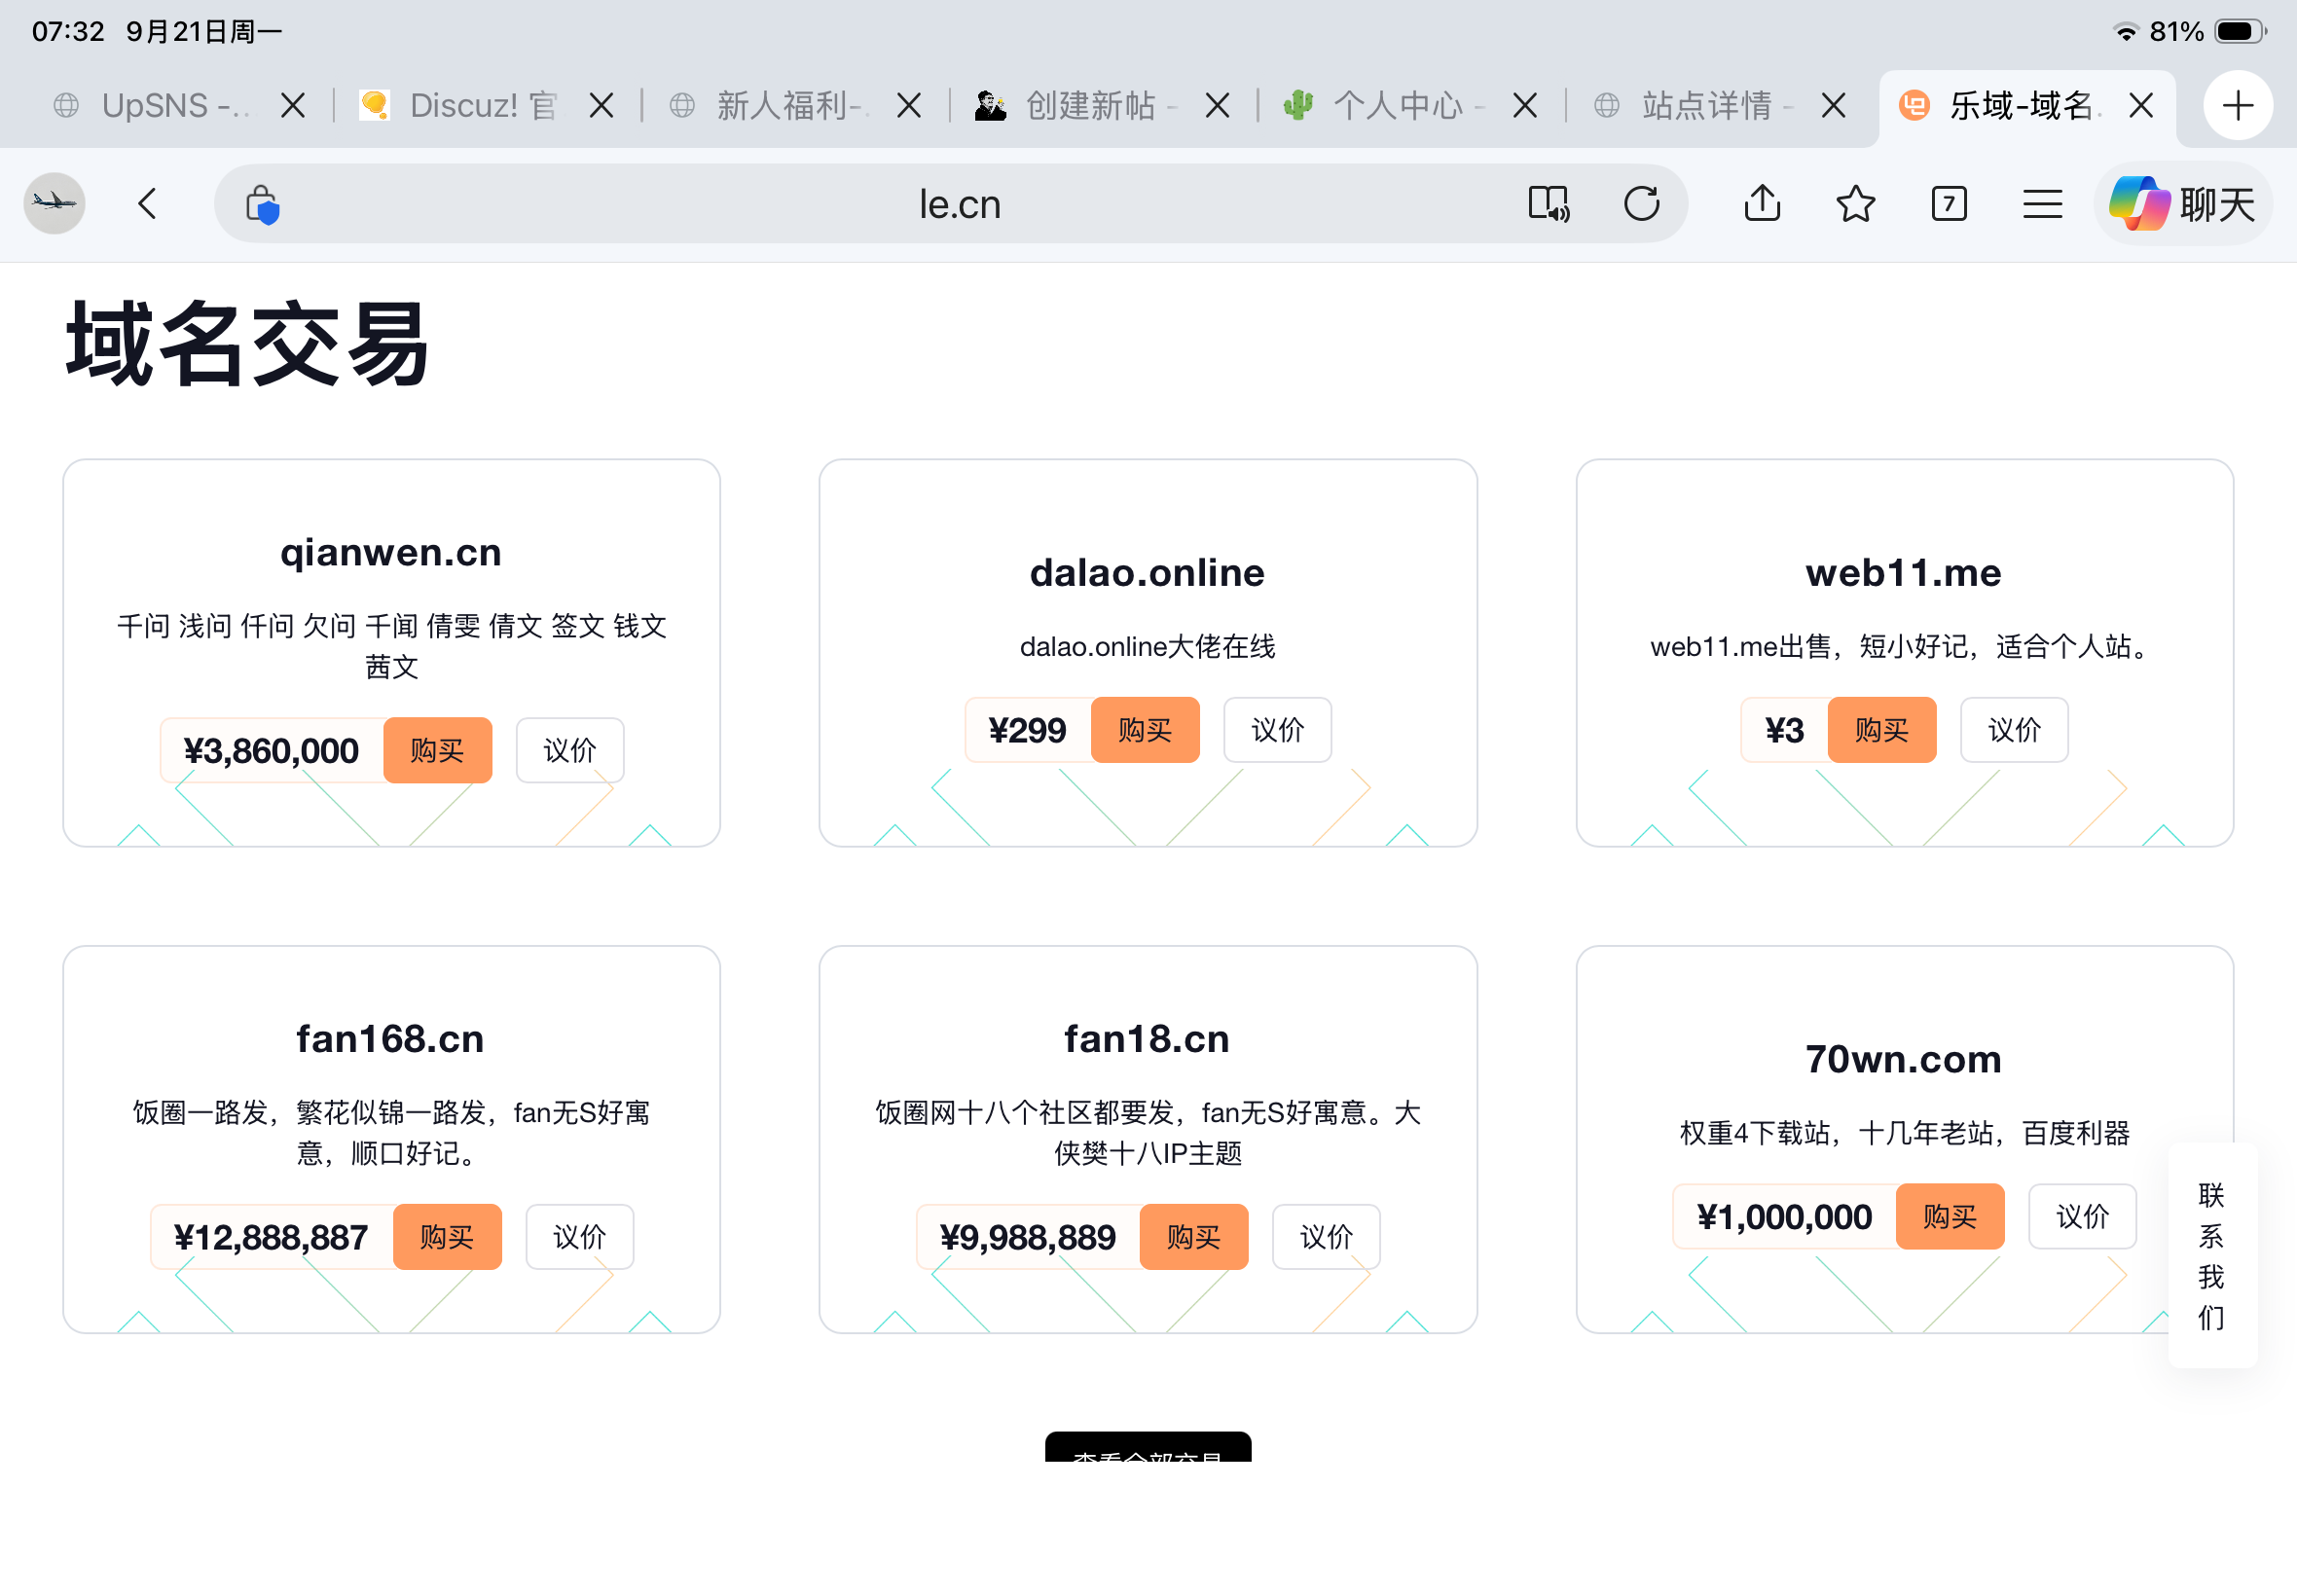Close the Discuz! tab
Viewport: 2297px width, 1596px height.
pyautogui.click(x=601, y=105)
